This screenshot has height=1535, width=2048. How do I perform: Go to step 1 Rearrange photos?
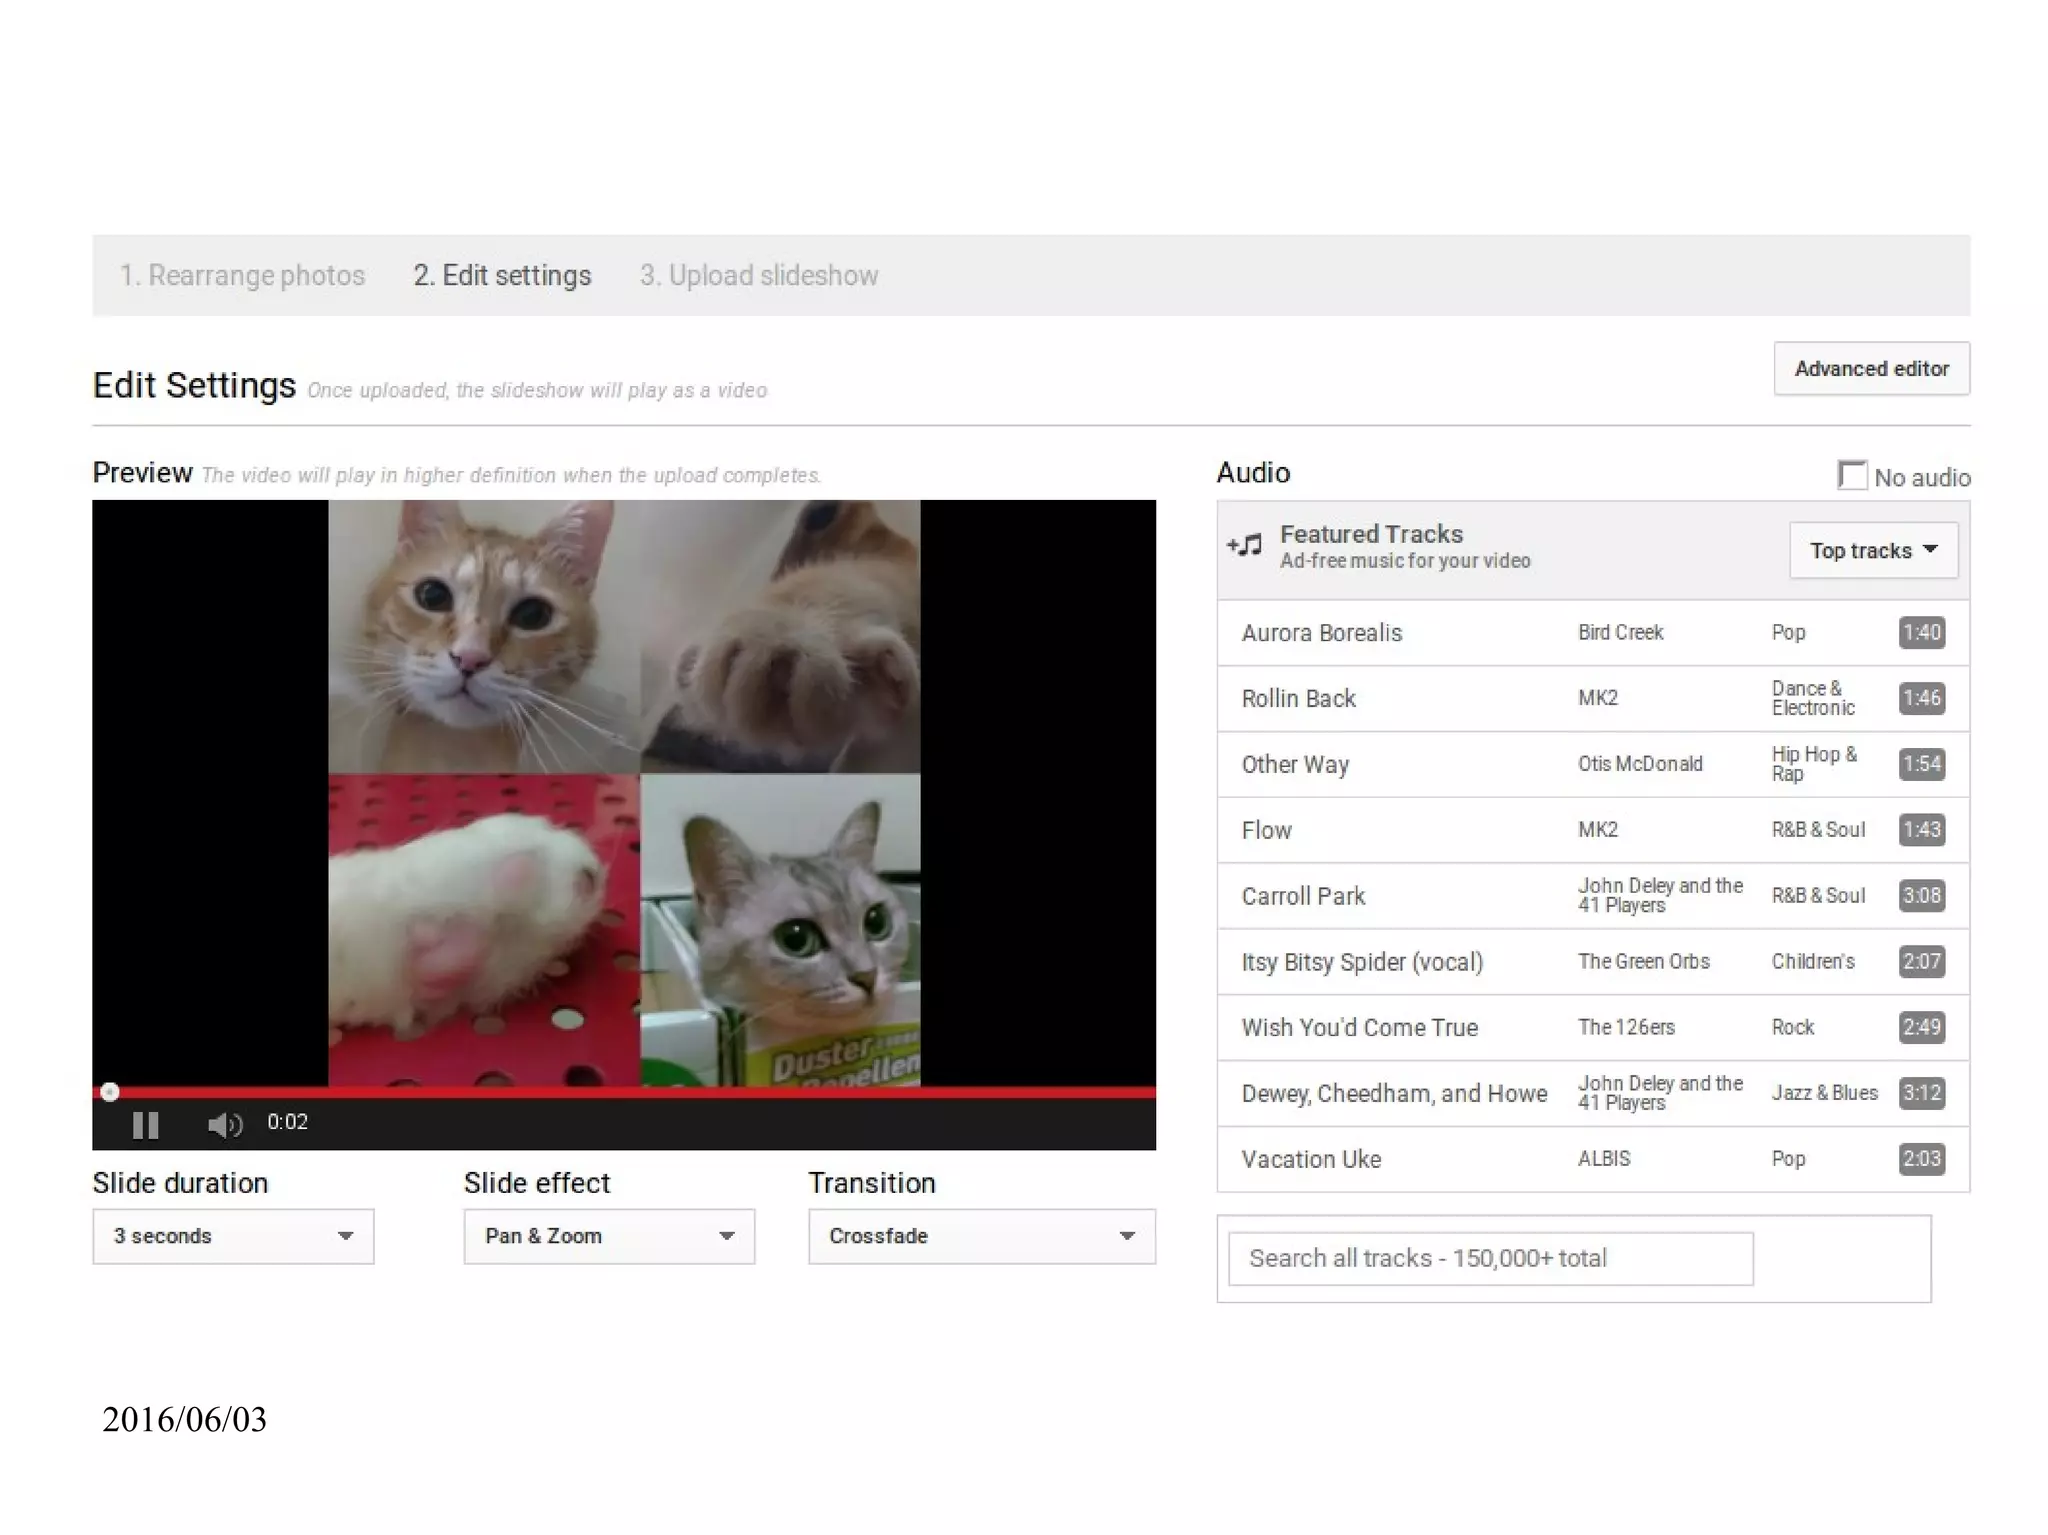coord(242,275)
